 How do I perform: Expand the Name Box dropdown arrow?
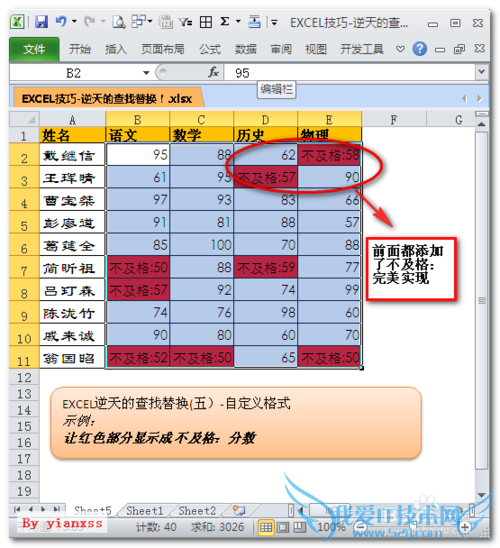pos(146,73)
